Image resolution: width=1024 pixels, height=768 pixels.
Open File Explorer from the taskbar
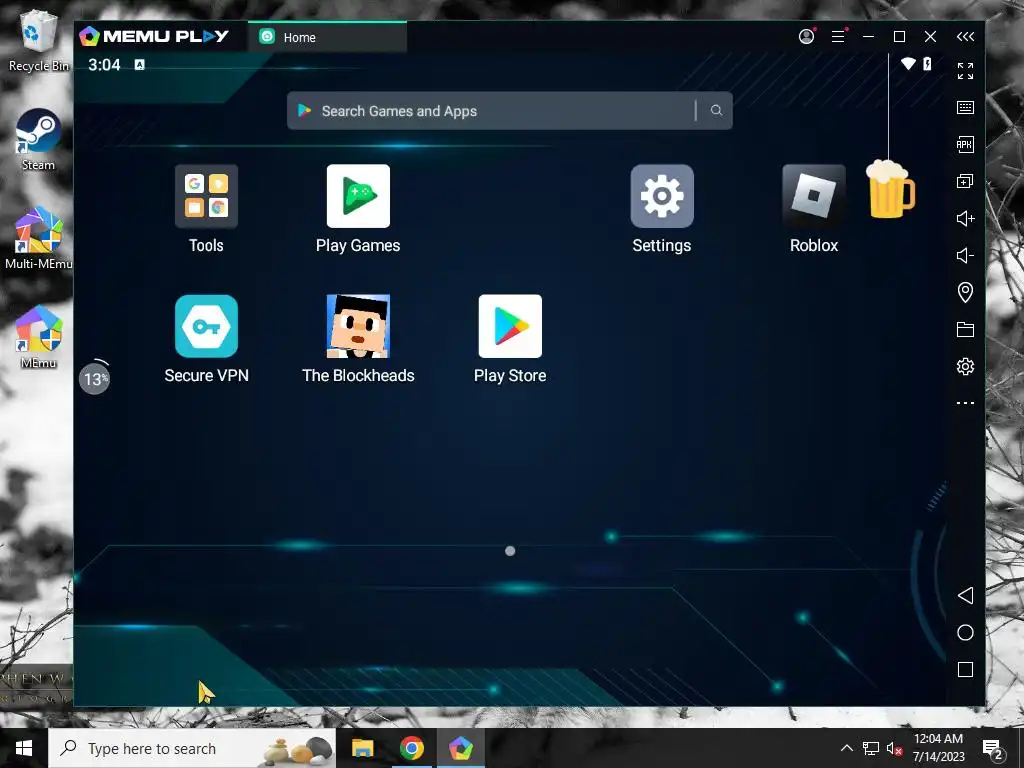[362, 748]
